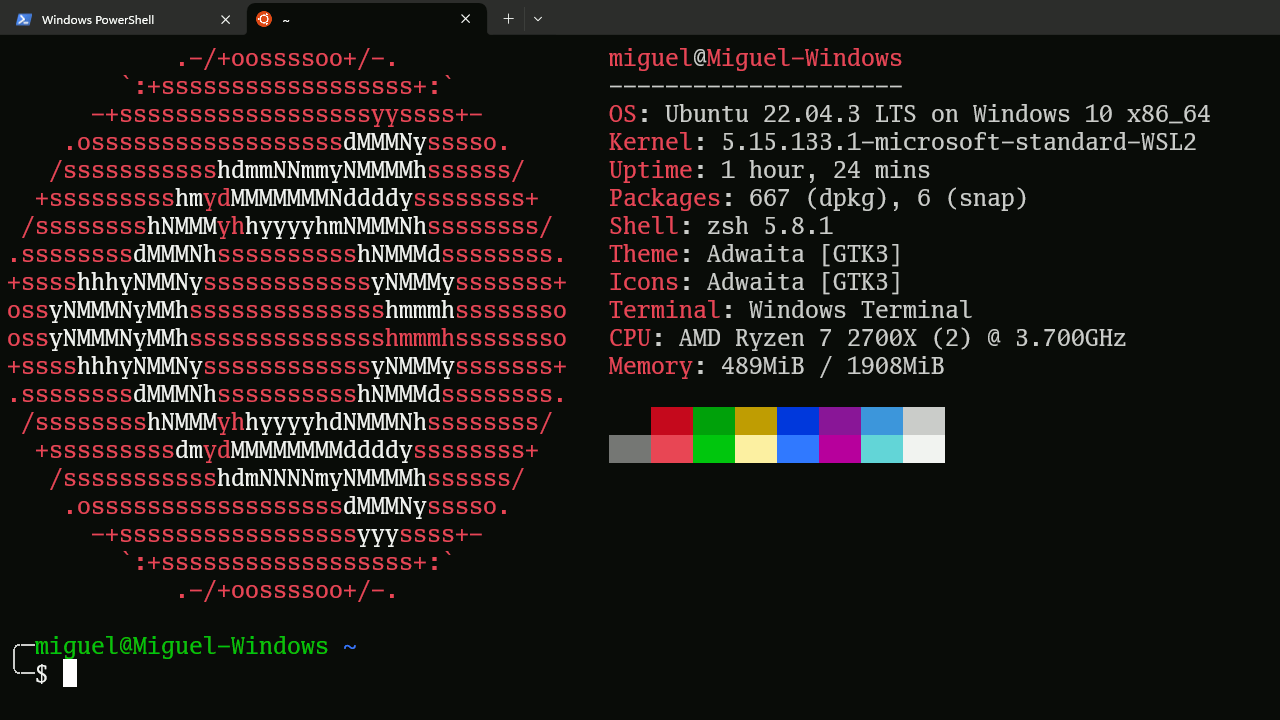This screenshot has height=720, width=1280.
Task: Click the red swatch in the neofetch palette
Action: point(672,420)
